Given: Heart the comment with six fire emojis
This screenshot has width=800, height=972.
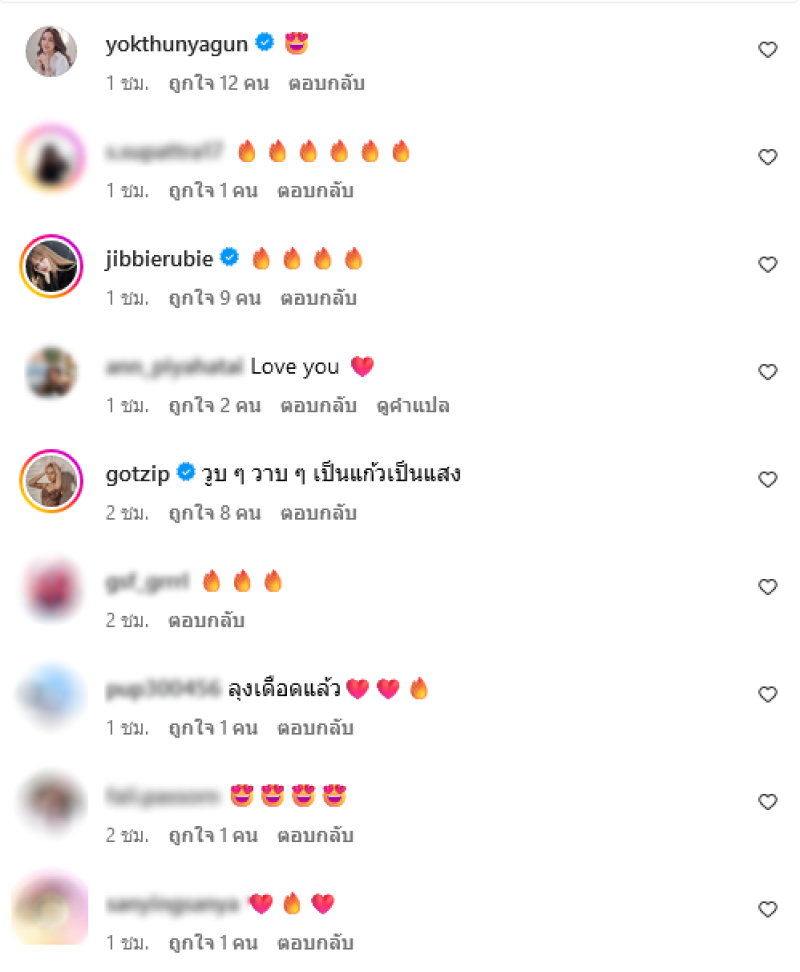Looking at the screenshot, I should [x=767, y=157].
